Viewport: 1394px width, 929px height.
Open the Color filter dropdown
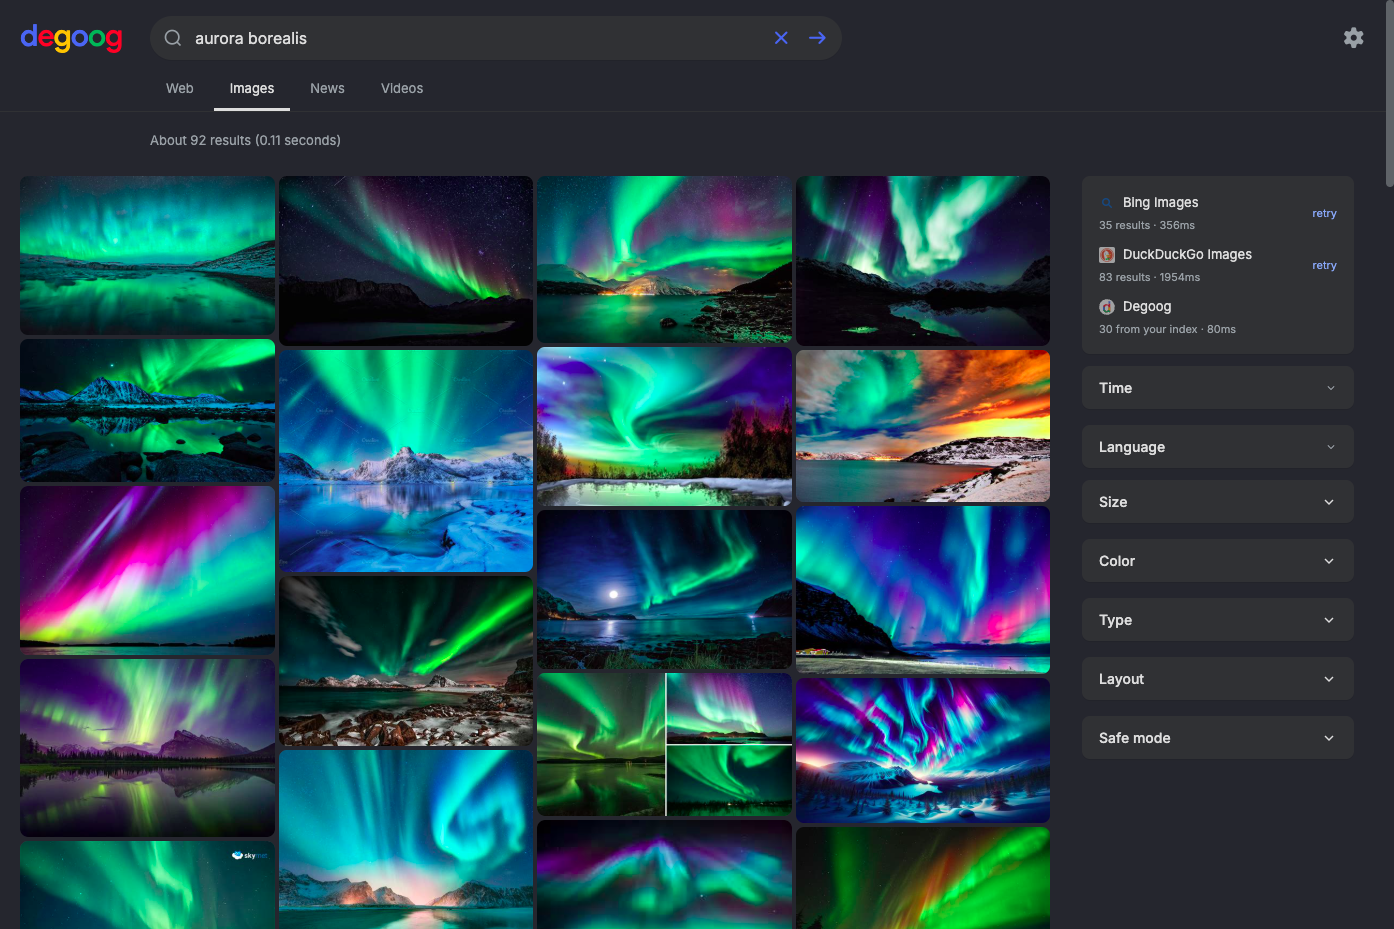pyautogui.click(x=1218, y=561)
